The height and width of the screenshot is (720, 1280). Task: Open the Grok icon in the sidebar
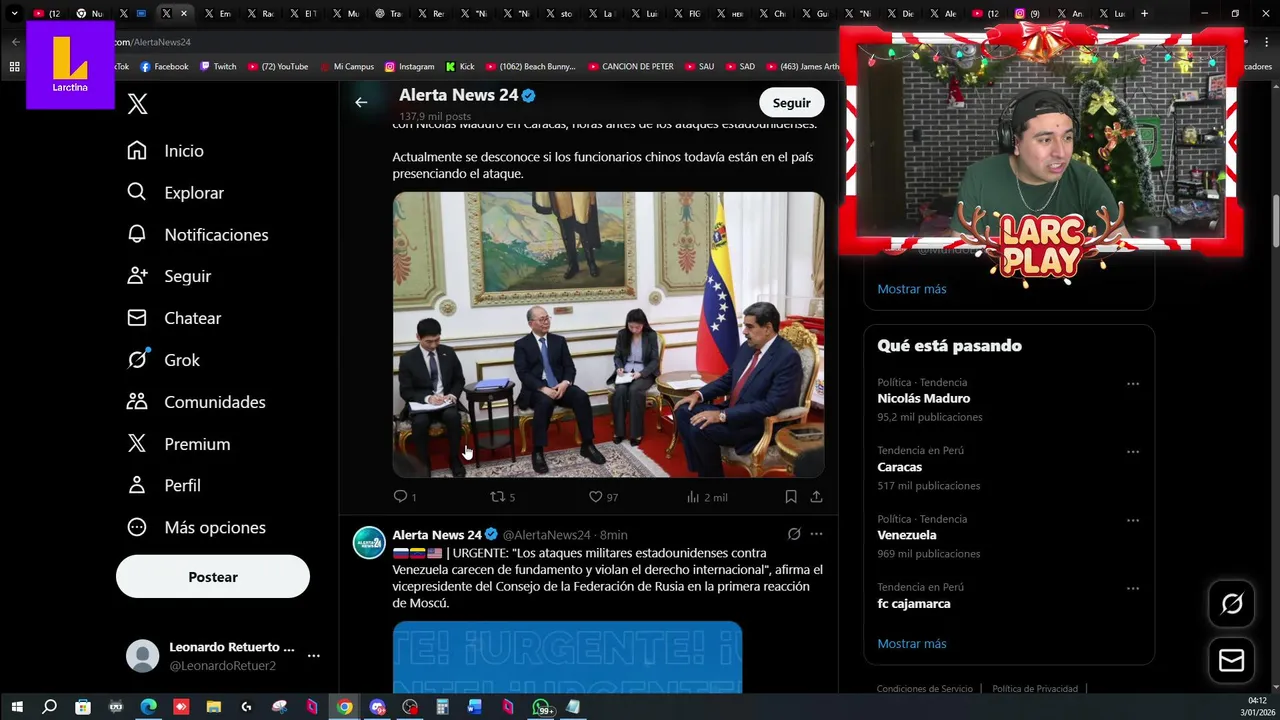point(137,360)
